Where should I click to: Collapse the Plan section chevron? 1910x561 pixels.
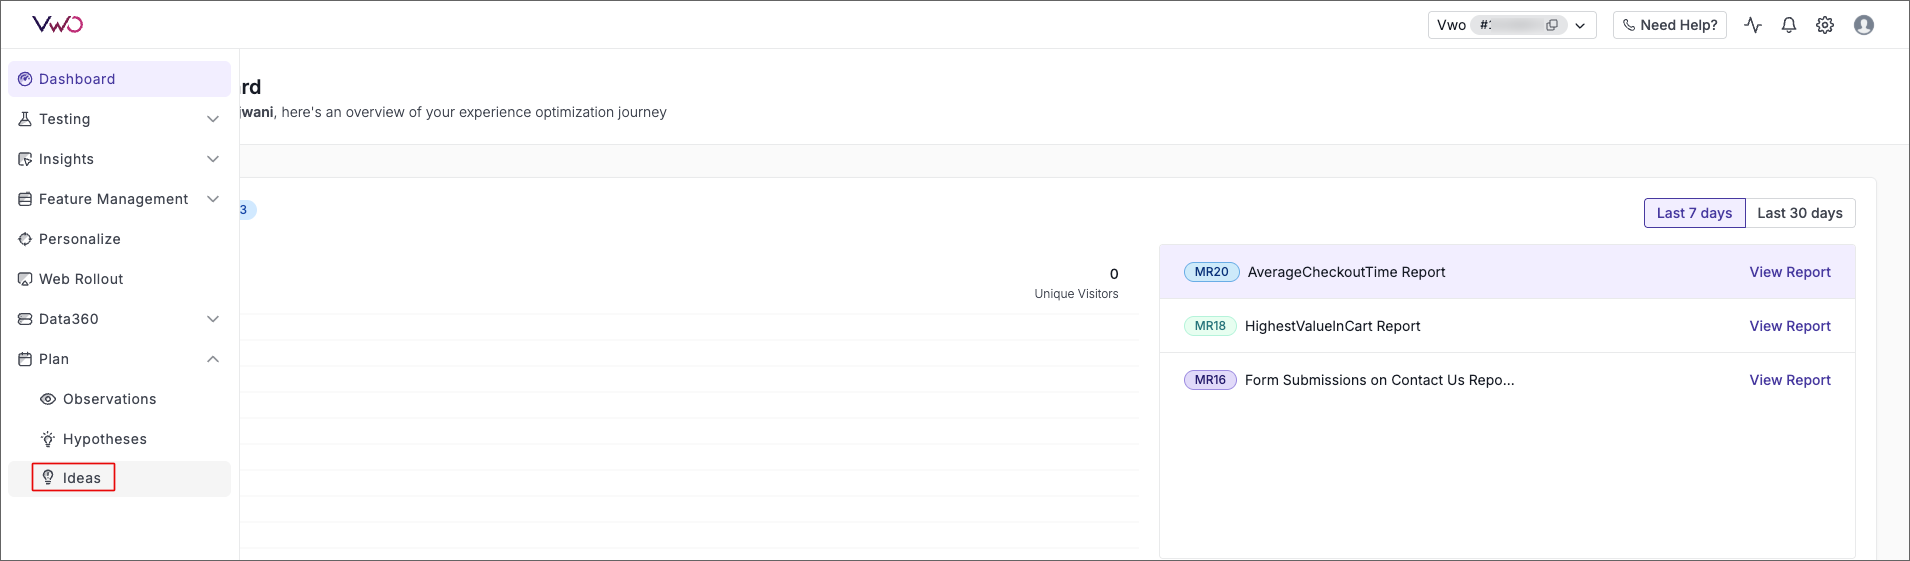tap(213, 359)
